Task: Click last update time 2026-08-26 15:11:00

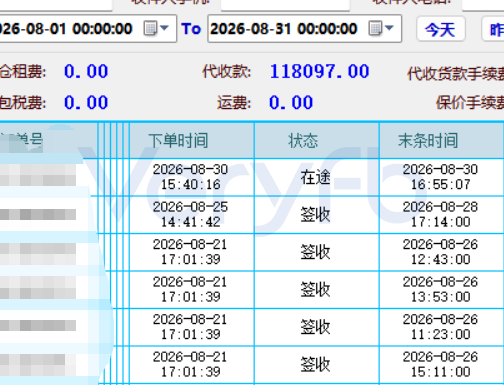Action: pos(440,364)
